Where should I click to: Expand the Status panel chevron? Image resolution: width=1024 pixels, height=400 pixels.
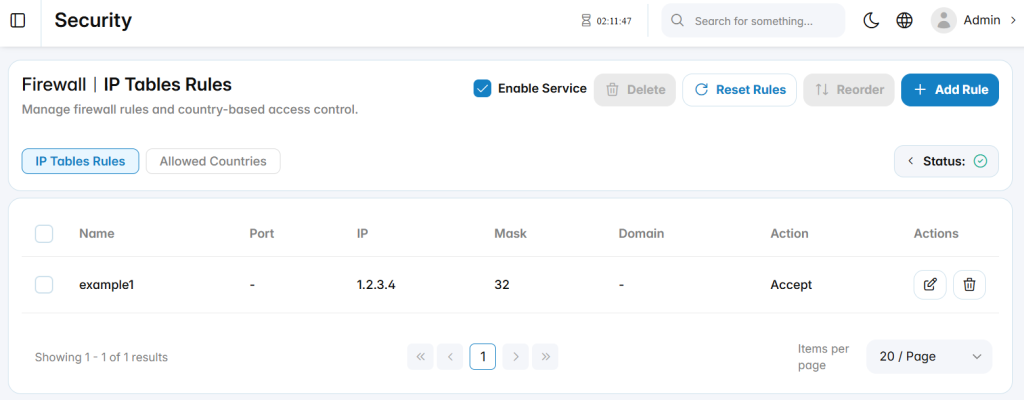(910, 161)
